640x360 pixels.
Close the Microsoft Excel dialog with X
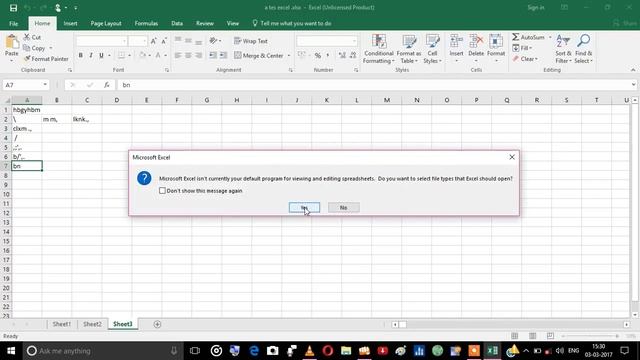click(512, 157)
